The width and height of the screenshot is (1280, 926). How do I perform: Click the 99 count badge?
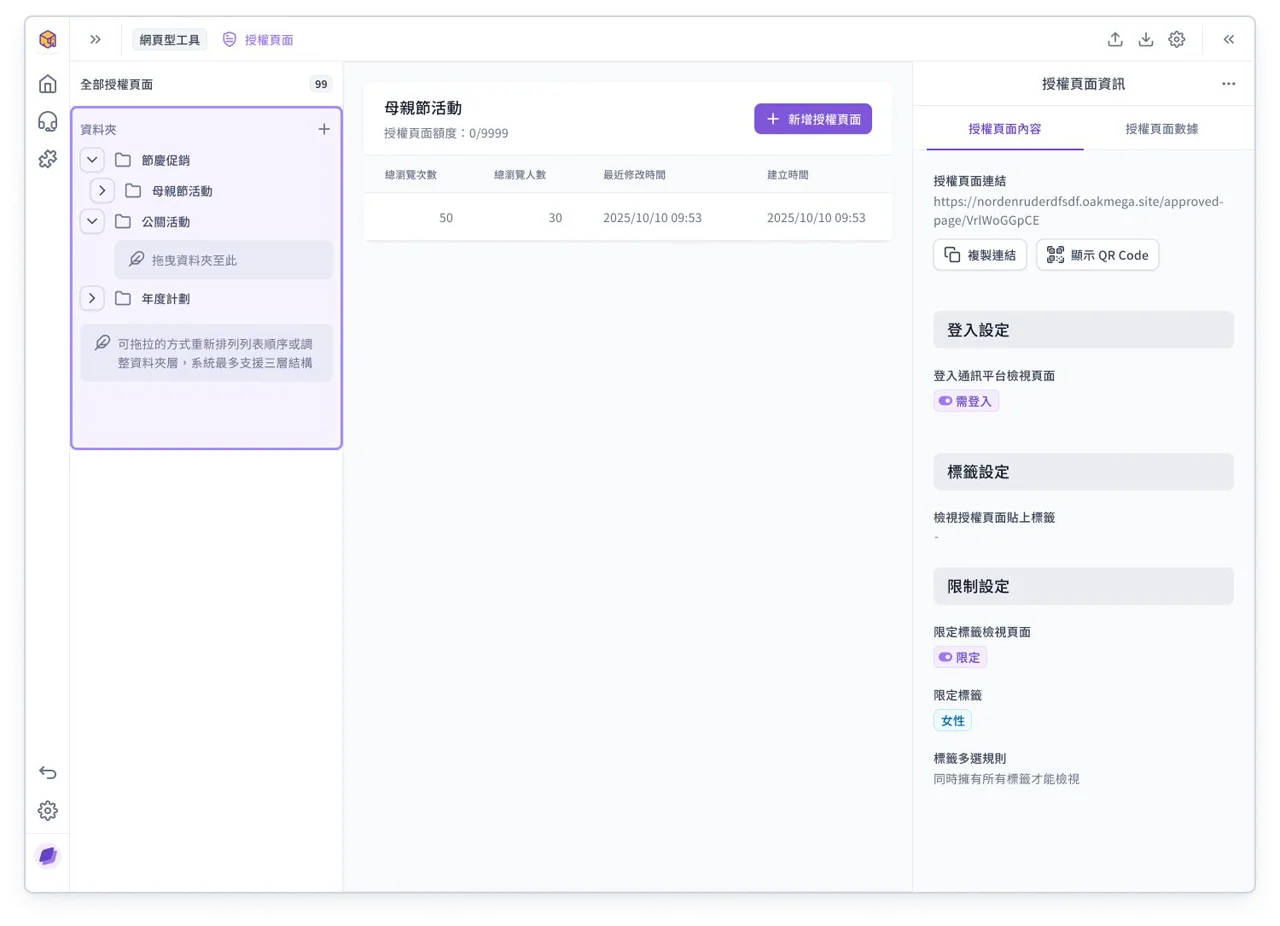tap(321, 85)
